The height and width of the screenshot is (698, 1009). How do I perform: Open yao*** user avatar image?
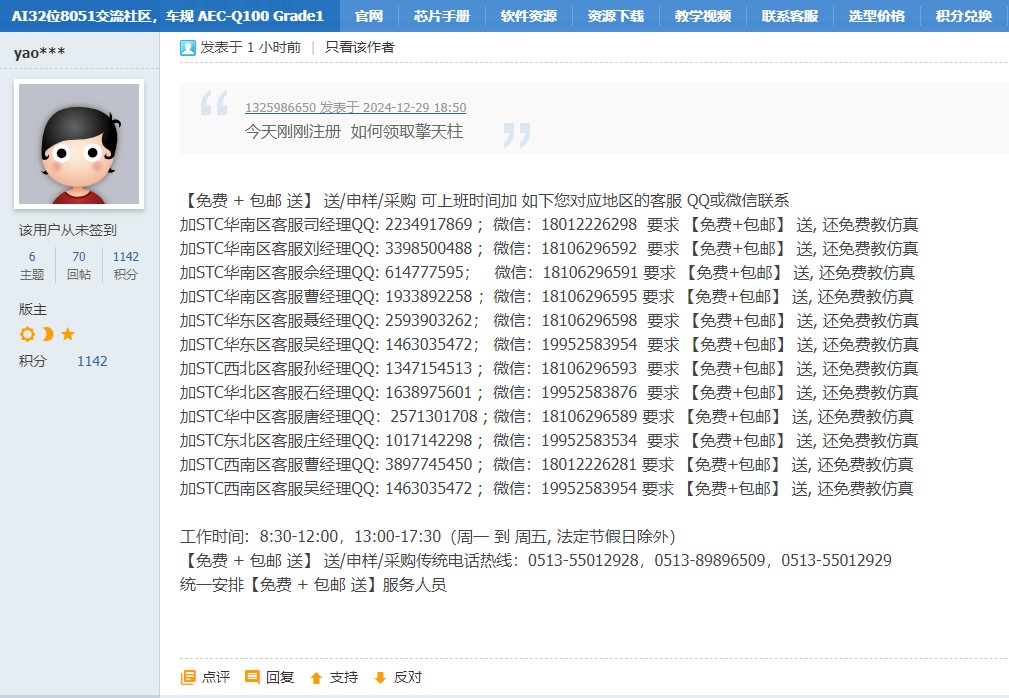(x=79, y=144)
